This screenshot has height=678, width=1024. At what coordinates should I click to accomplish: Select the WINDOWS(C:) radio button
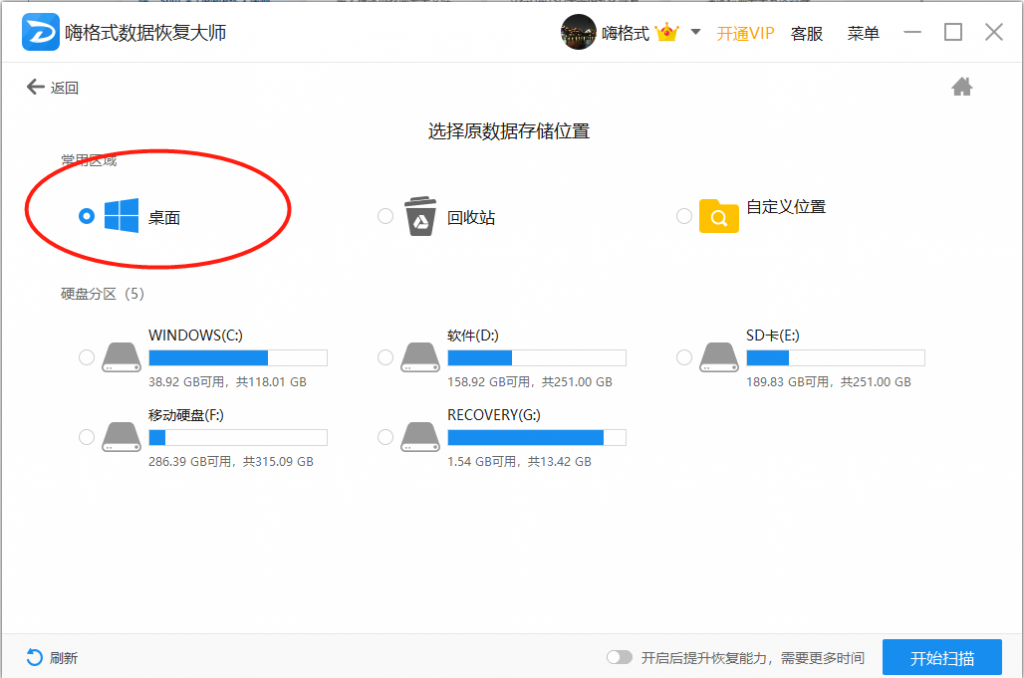(x=86, y=357)
